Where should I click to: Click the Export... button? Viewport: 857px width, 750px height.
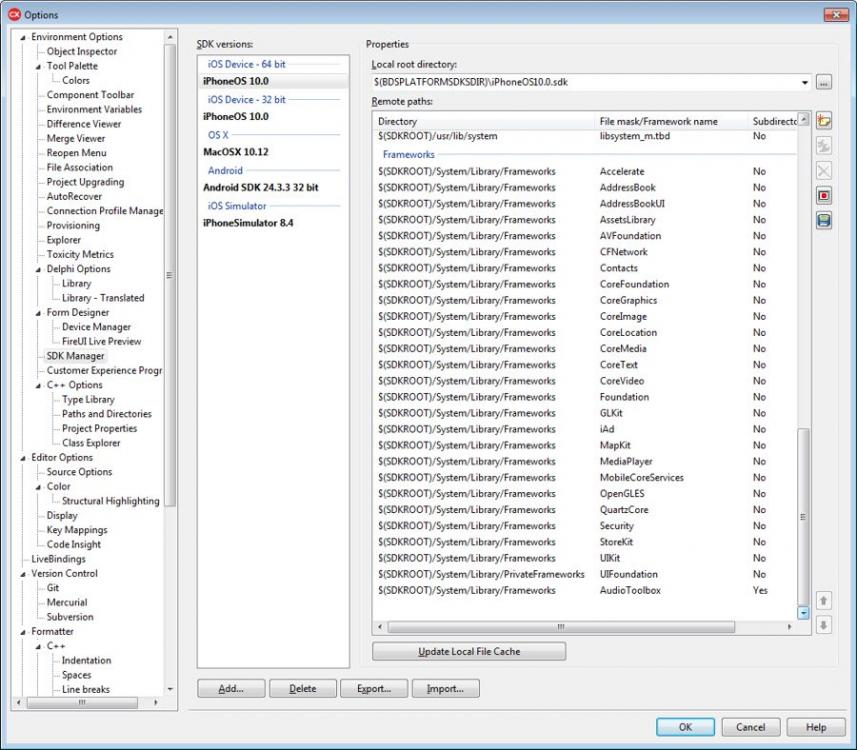pos(374,689)
